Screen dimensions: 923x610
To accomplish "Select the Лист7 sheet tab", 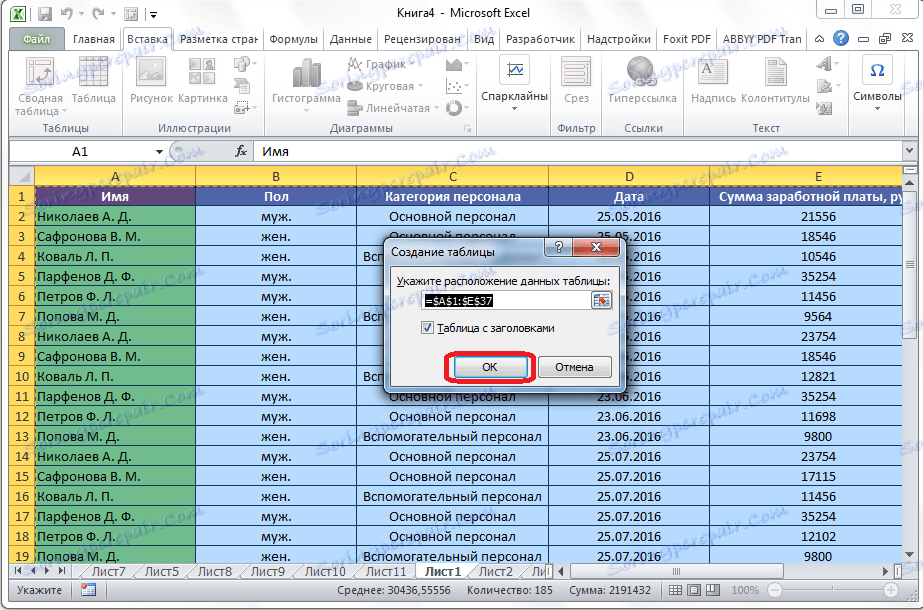I will tap(108, 571).
